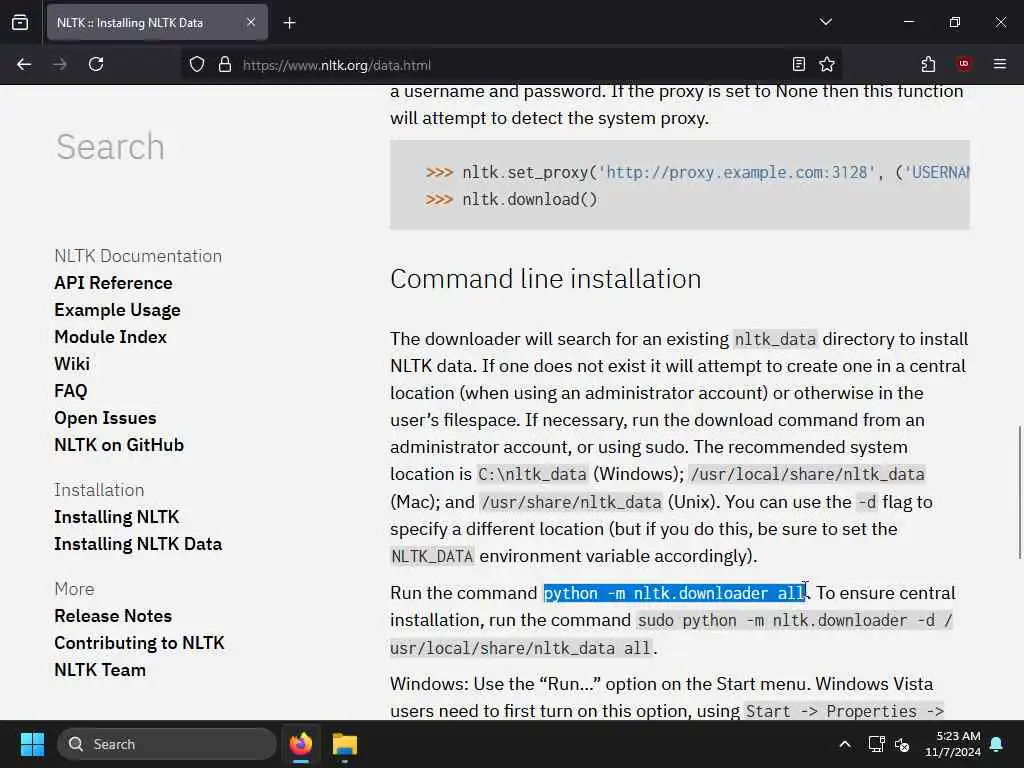This screenshot has height=768, width=1024.
Task: Open the clock showing 5:23 AM
Action: (x=953, y=744)
